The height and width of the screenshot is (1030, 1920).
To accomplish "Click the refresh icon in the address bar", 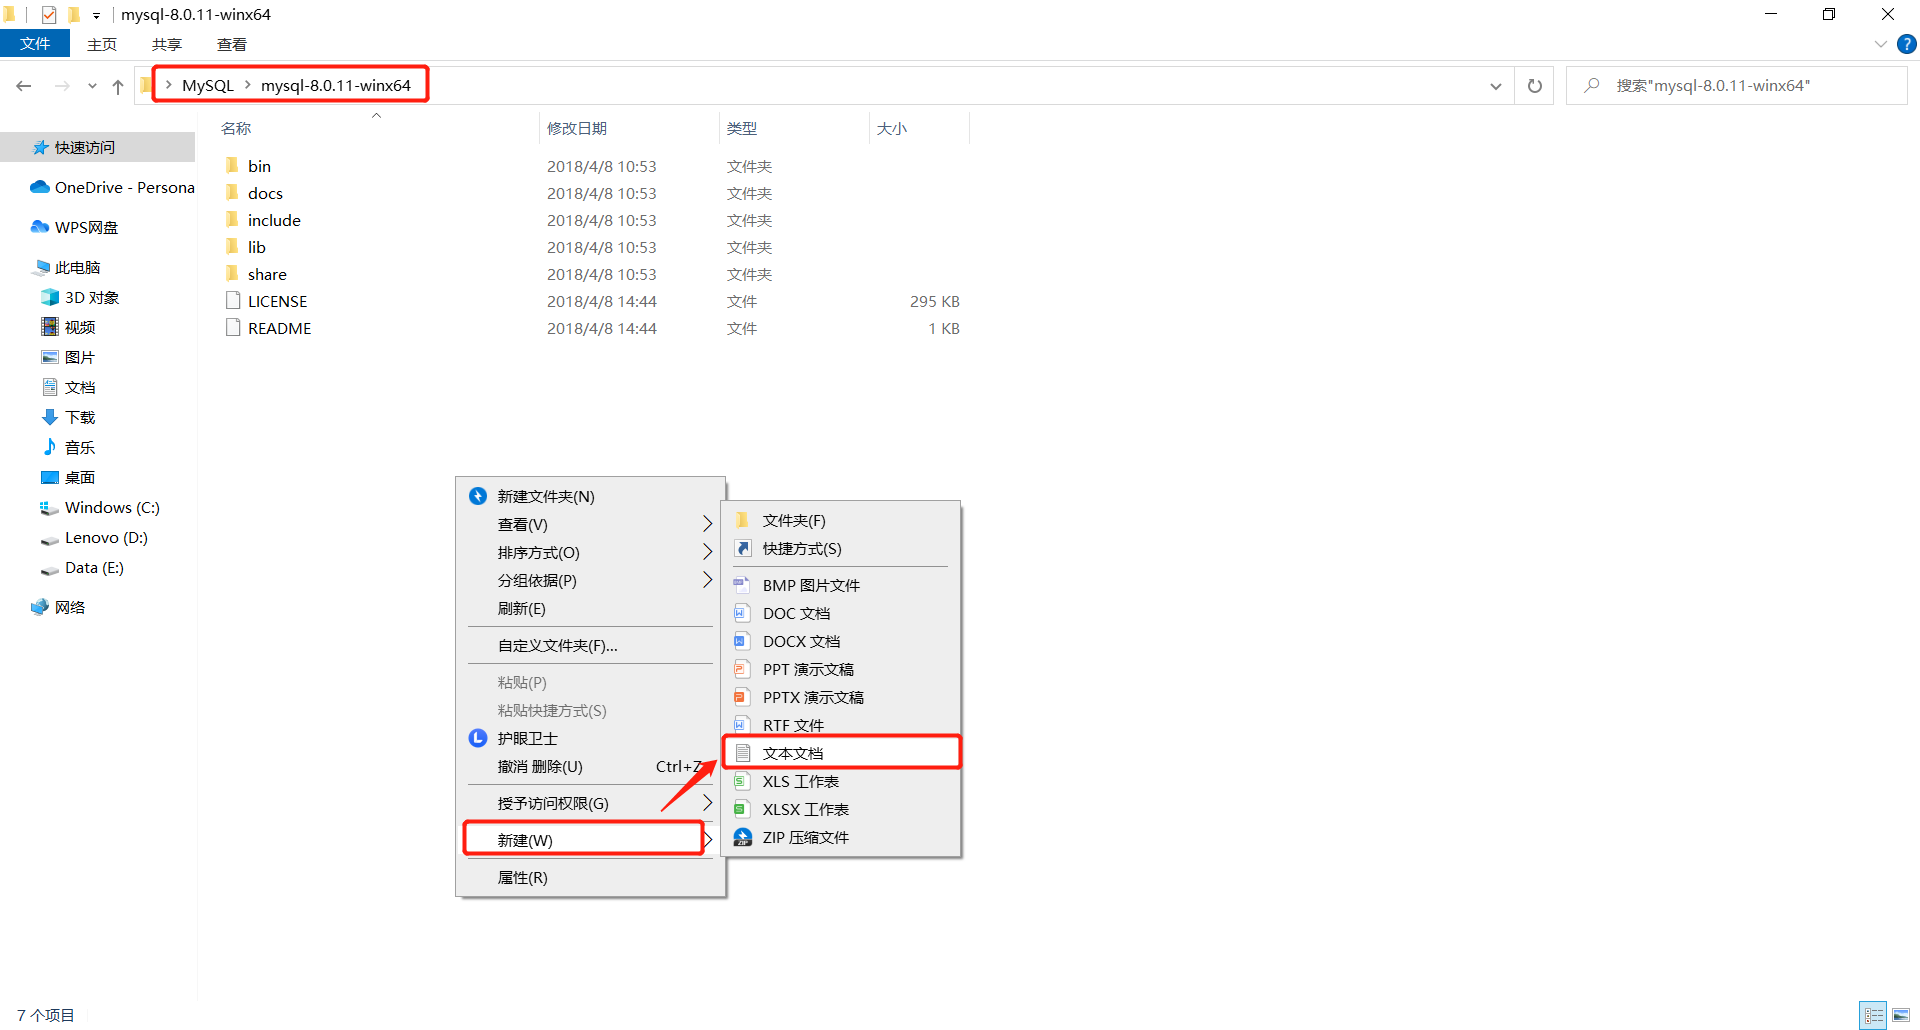I will point(1534,85).
